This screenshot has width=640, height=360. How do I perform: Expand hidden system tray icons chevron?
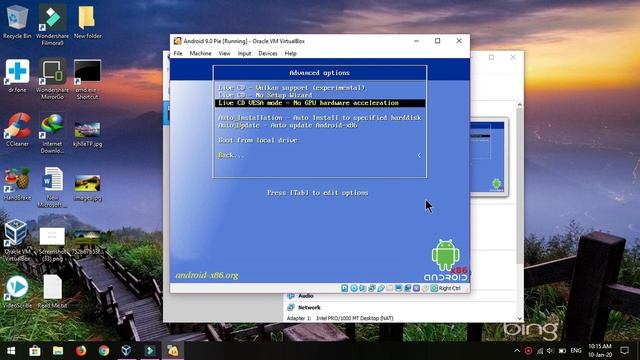click(x=517, y=351)
